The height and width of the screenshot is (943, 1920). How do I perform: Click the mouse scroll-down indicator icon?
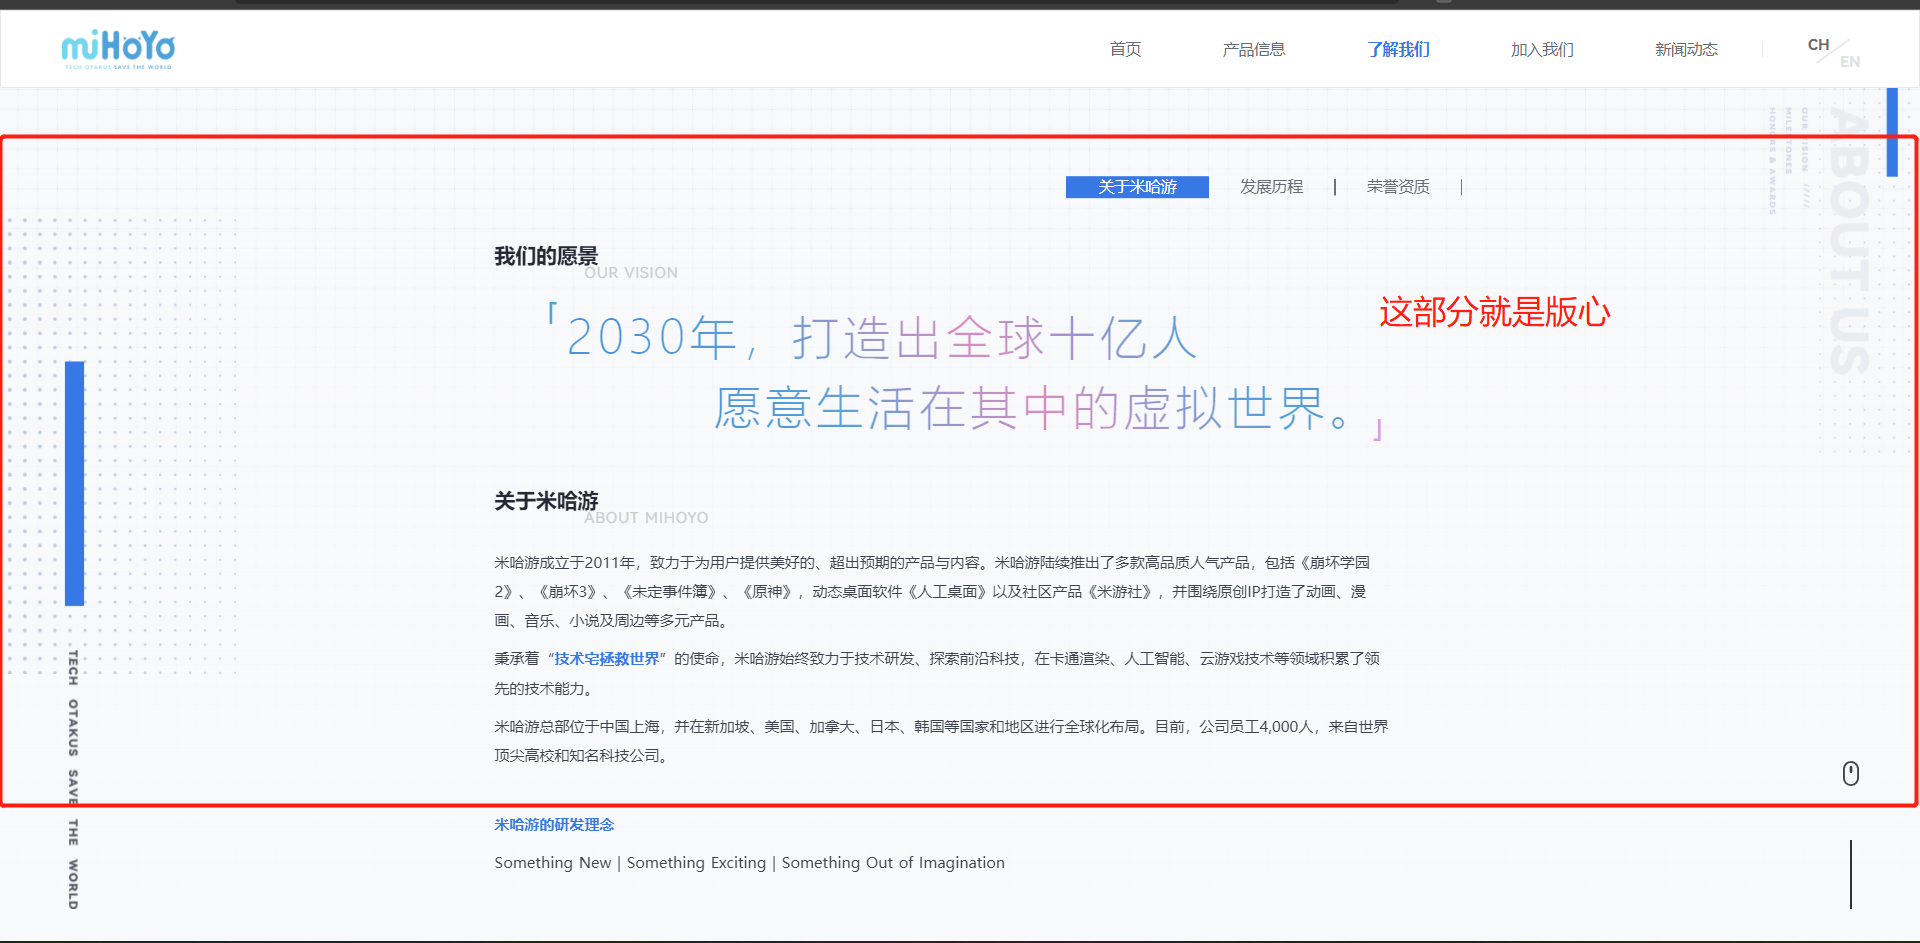(x=1851, y=773)
